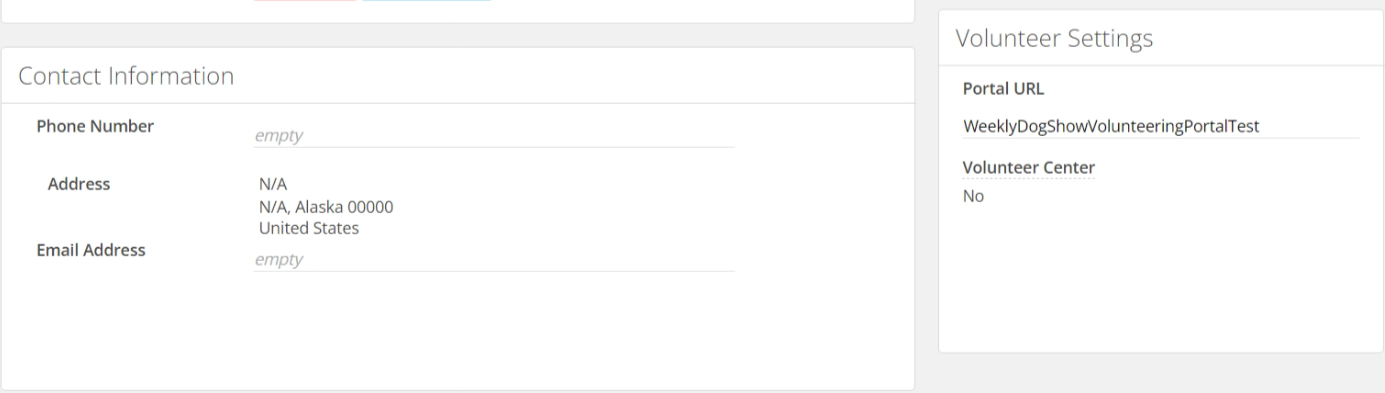The height and width of the screenshot is (393, 1385).
Task: Click gray gap between the two panels
Action: click(926, 200)
